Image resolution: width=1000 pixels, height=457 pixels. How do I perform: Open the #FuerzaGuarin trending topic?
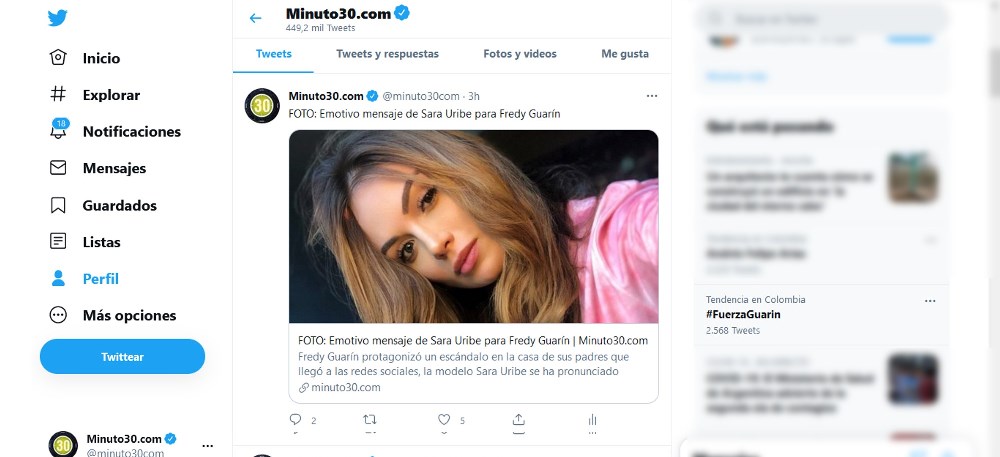(743, 314)
